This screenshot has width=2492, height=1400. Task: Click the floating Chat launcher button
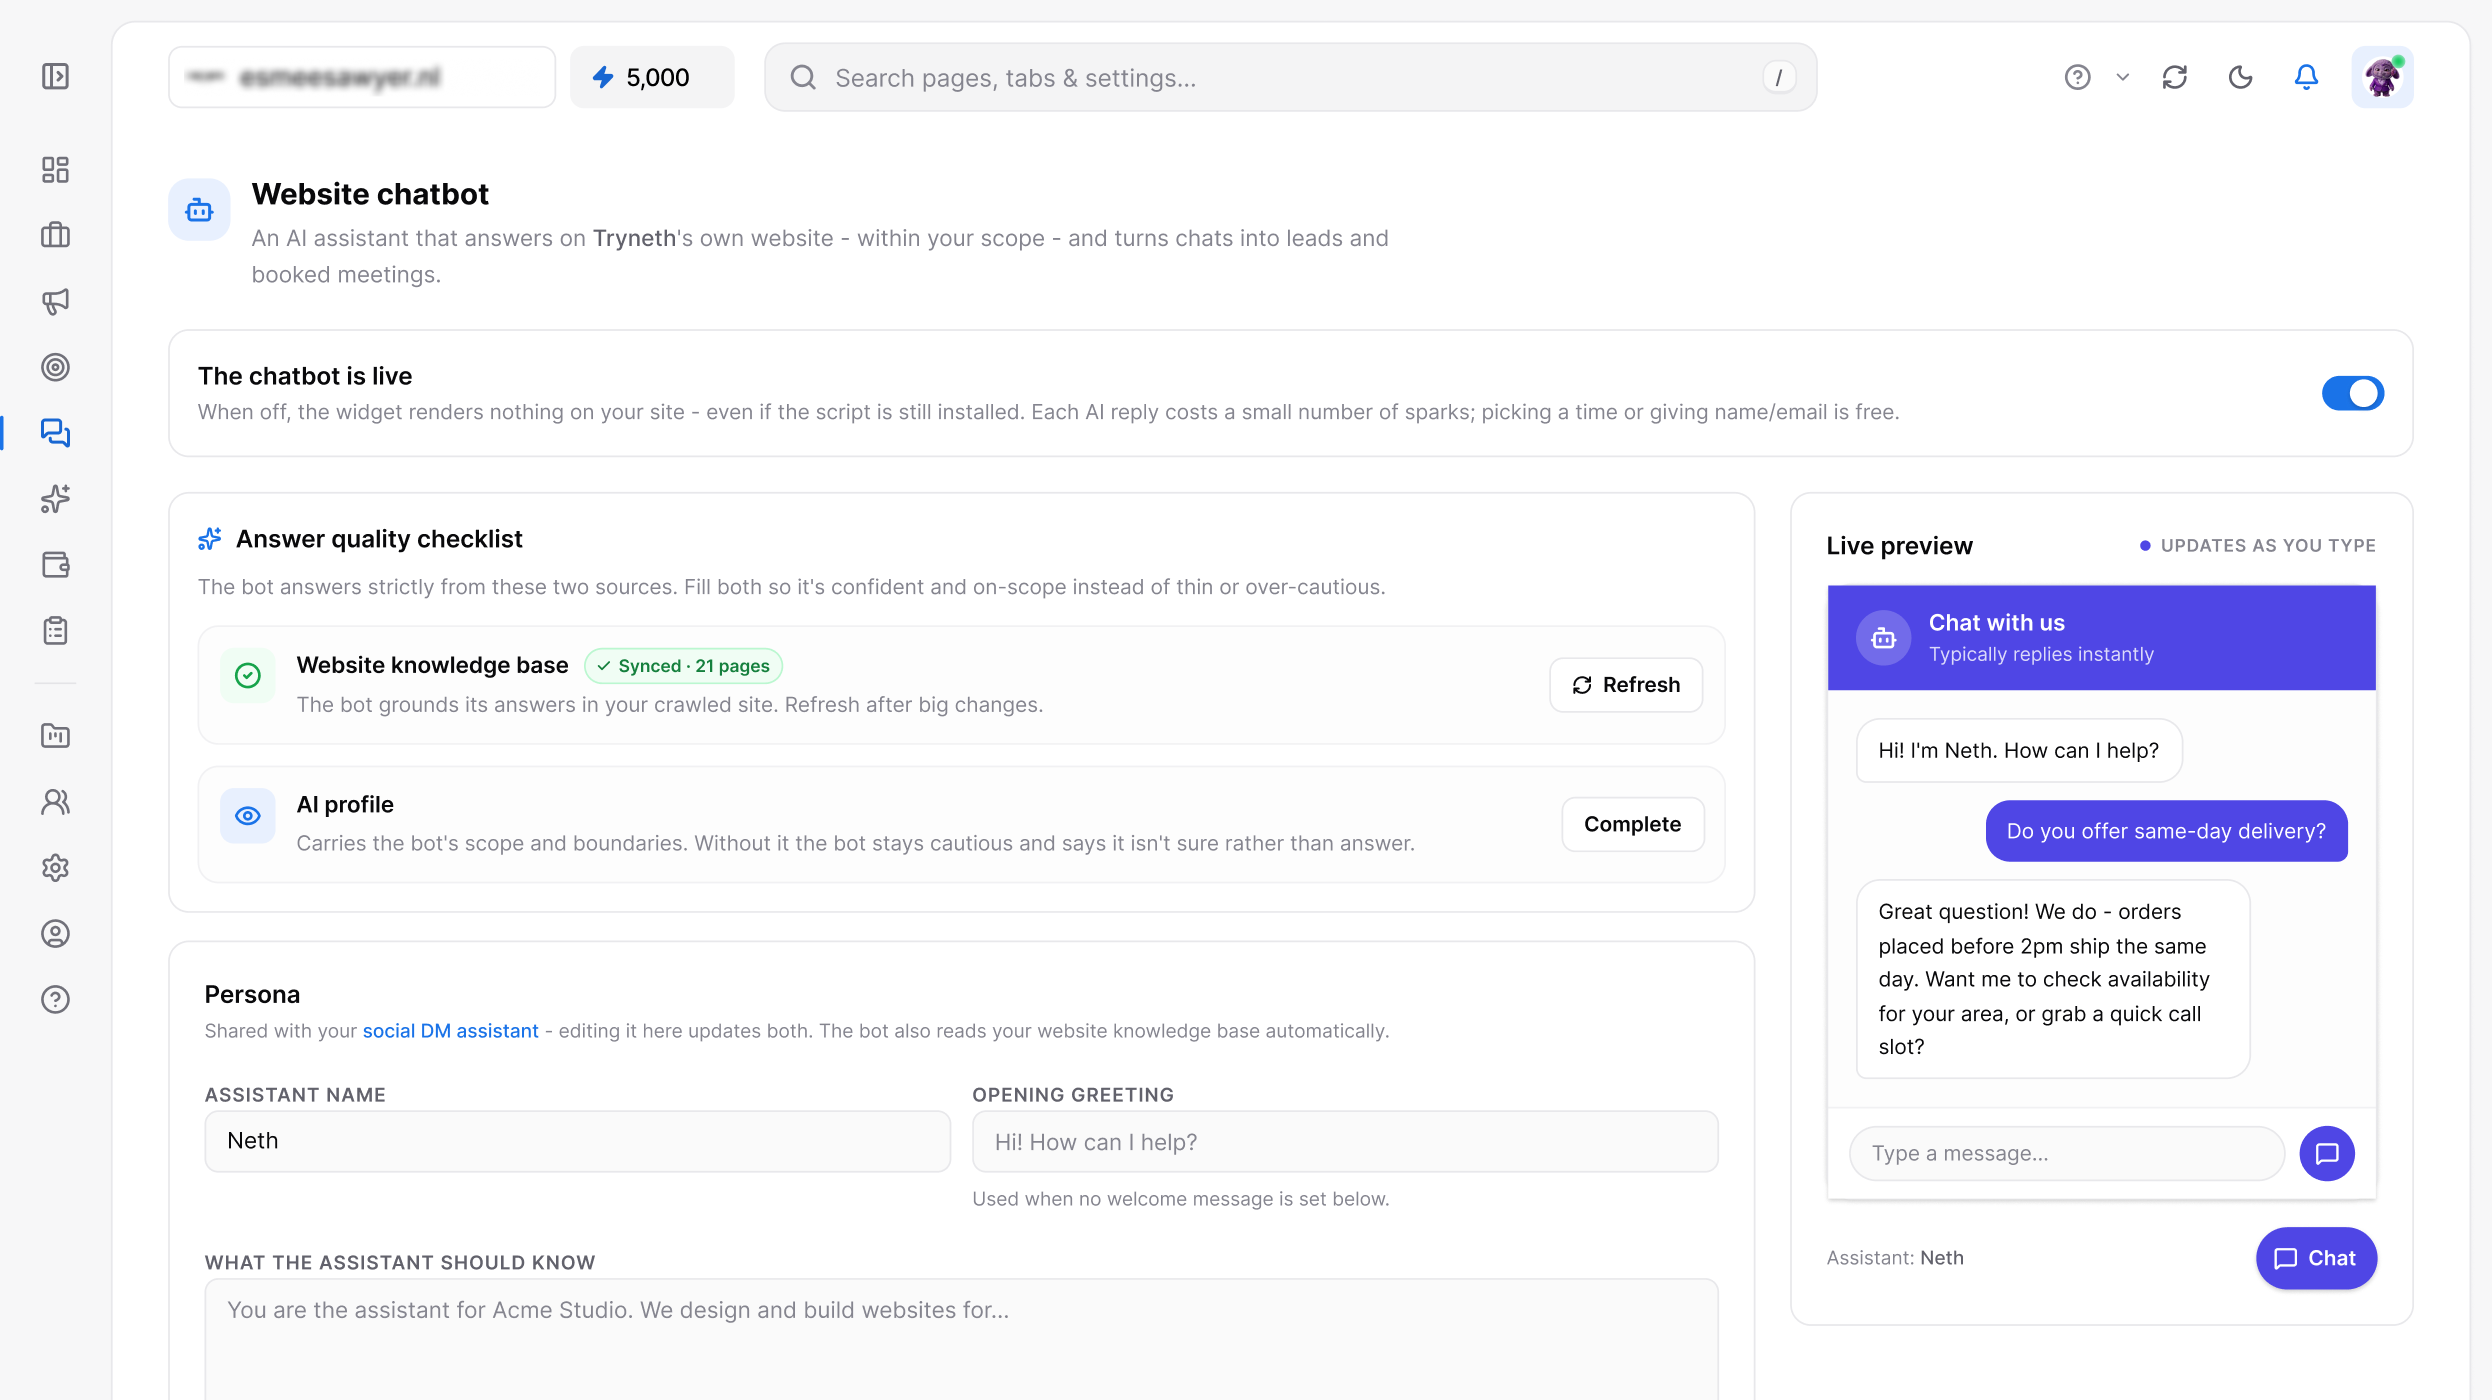(2316, 1258)
